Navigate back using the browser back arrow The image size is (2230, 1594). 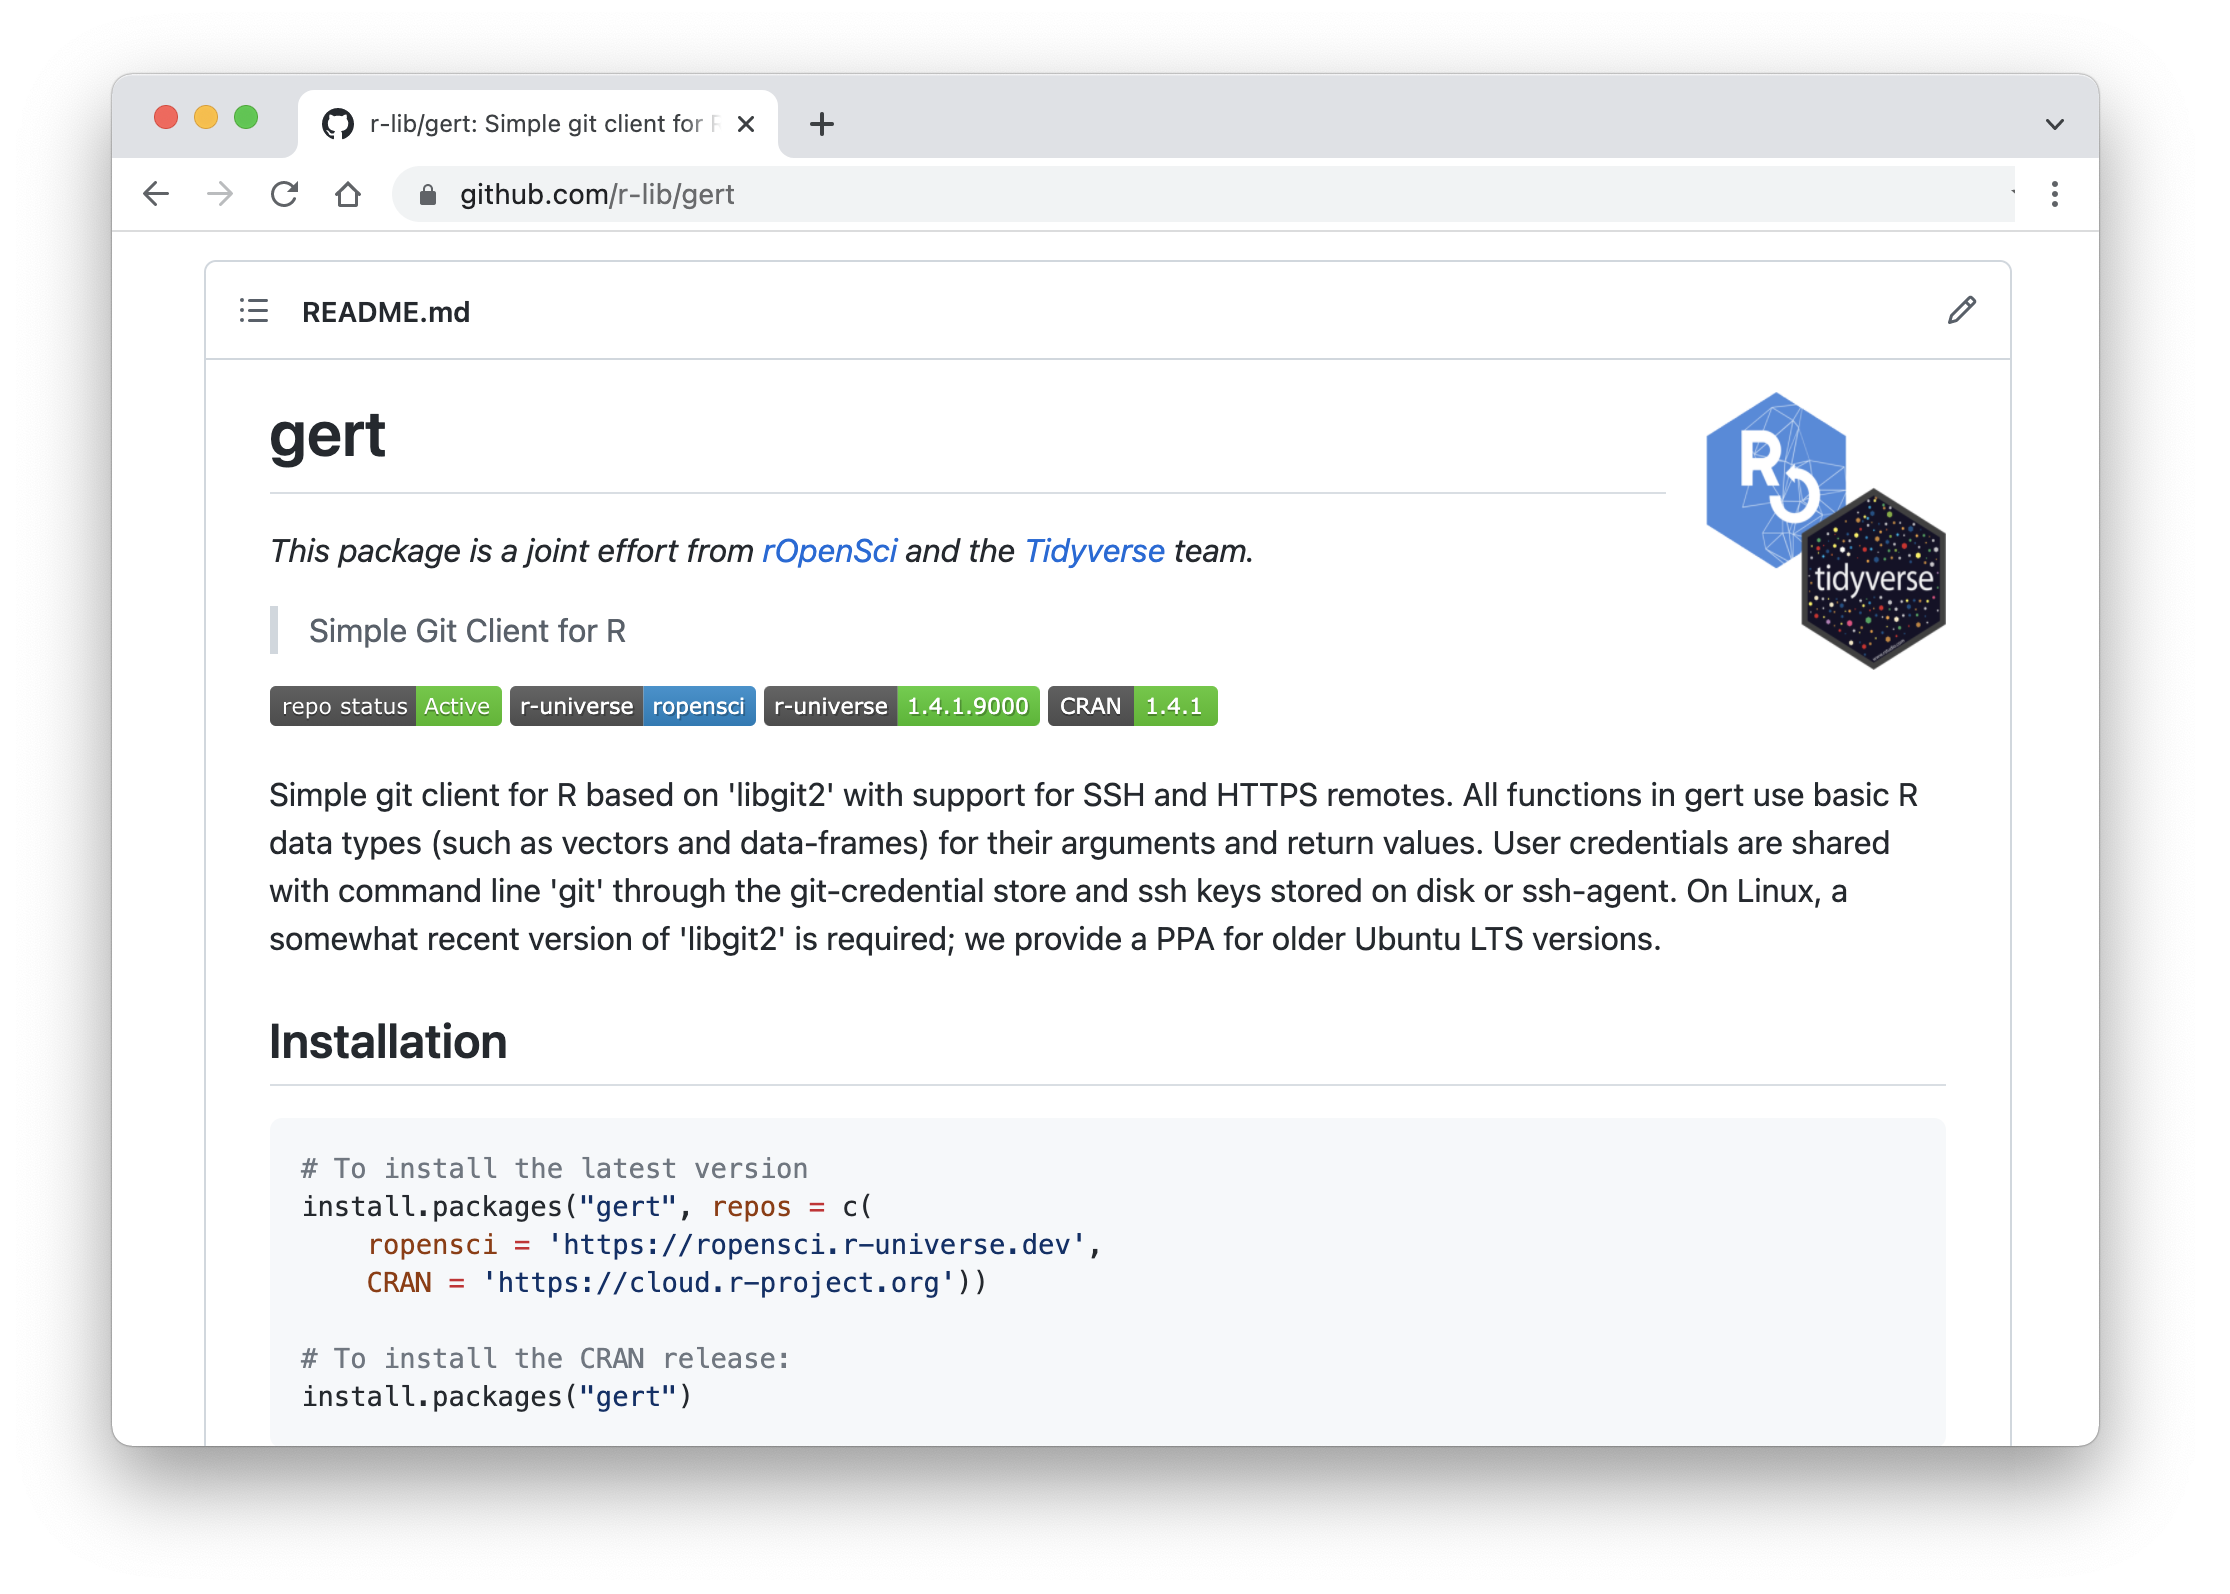(x=156, y=194)
